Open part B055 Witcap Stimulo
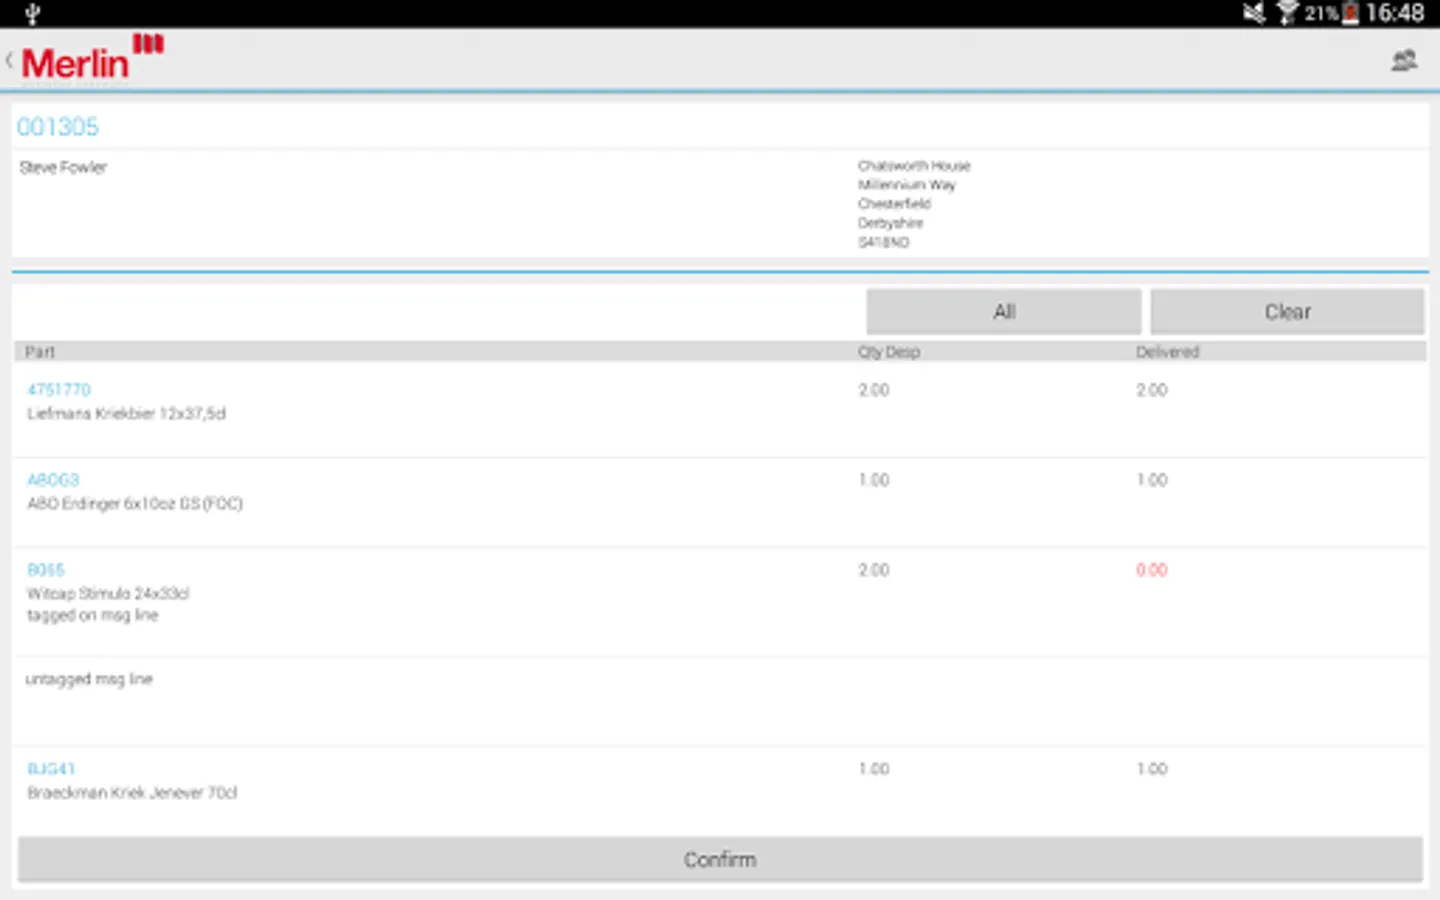This screenshot has height=900, width=1440. (45, 569)
